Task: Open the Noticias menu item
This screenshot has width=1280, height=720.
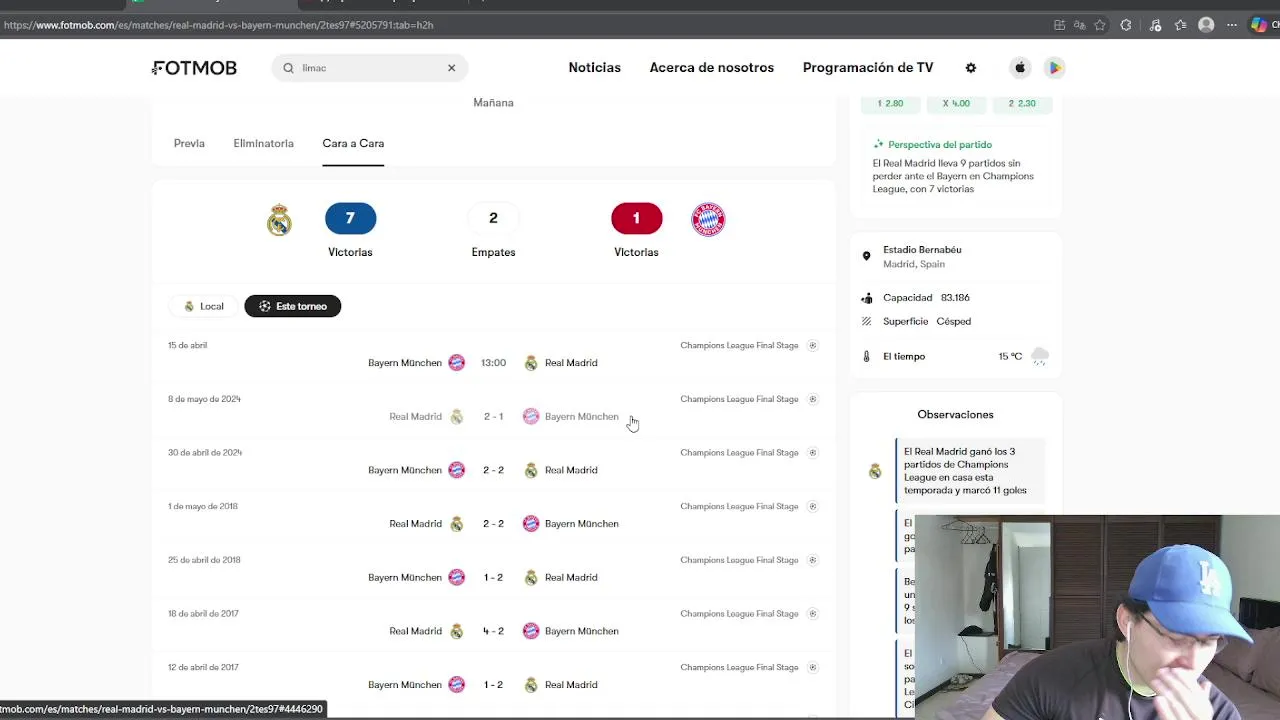Action: click(595, 68)
